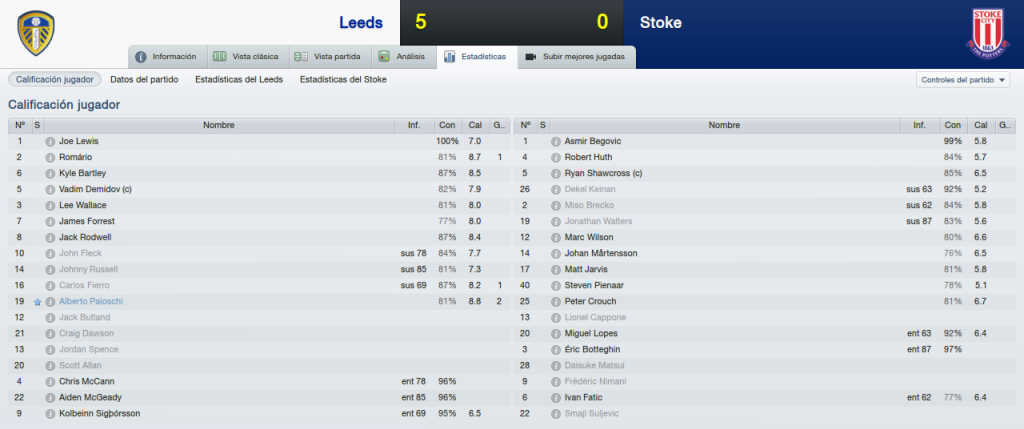
Task: Click info icon next to Peter Crouch
Action: 556,302
